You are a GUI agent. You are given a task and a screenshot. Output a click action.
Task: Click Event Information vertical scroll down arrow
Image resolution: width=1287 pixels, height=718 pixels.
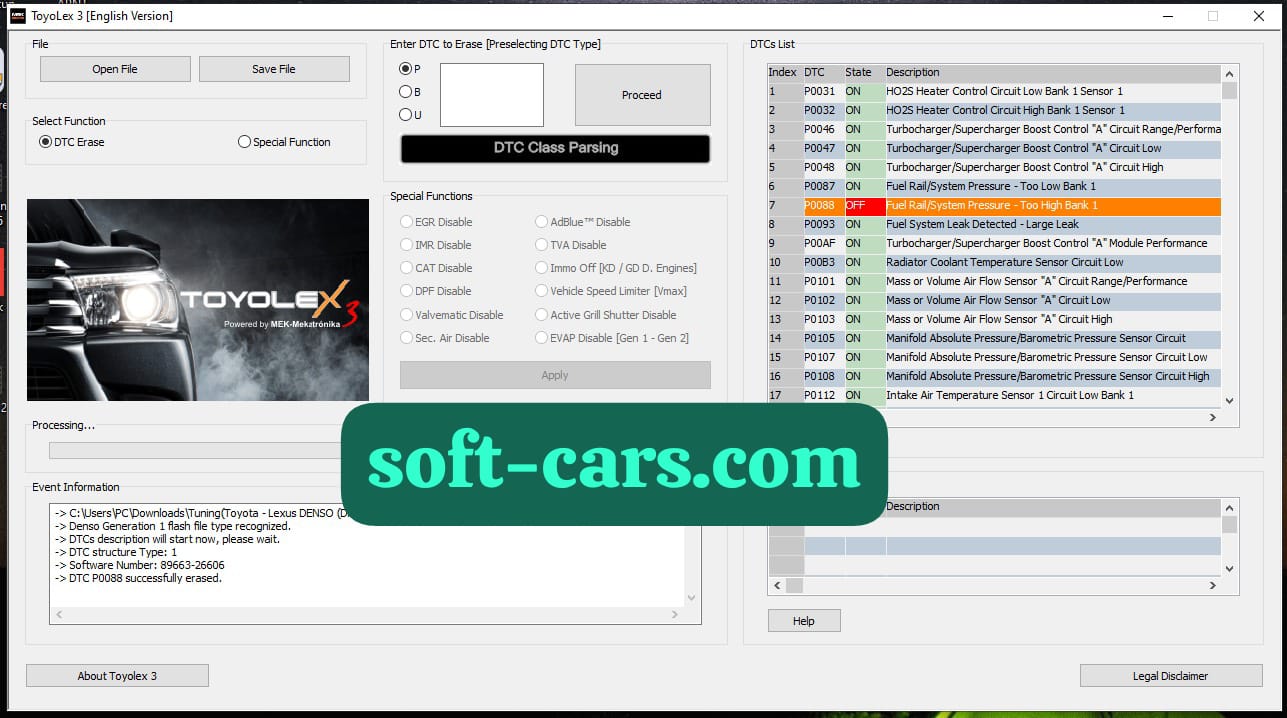[691, 598]
